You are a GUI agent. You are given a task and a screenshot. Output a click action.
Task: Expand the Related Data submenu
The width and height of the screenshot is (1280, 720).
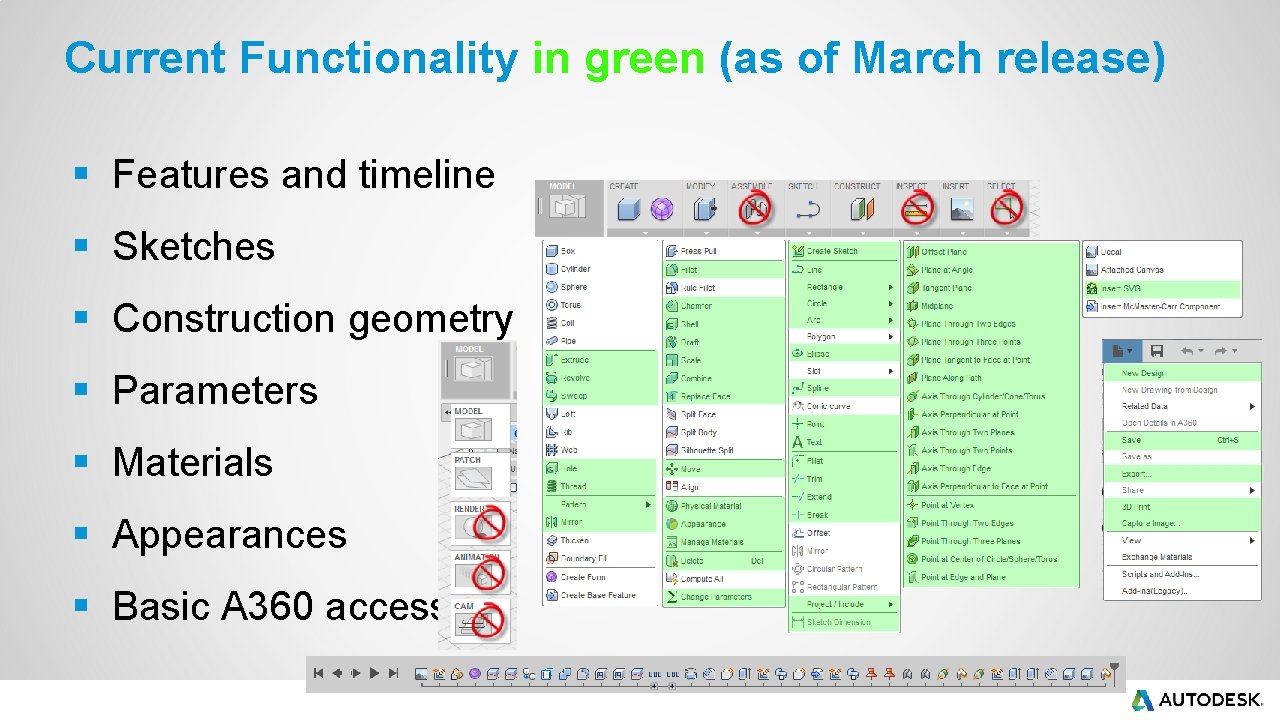point(1252,407)
